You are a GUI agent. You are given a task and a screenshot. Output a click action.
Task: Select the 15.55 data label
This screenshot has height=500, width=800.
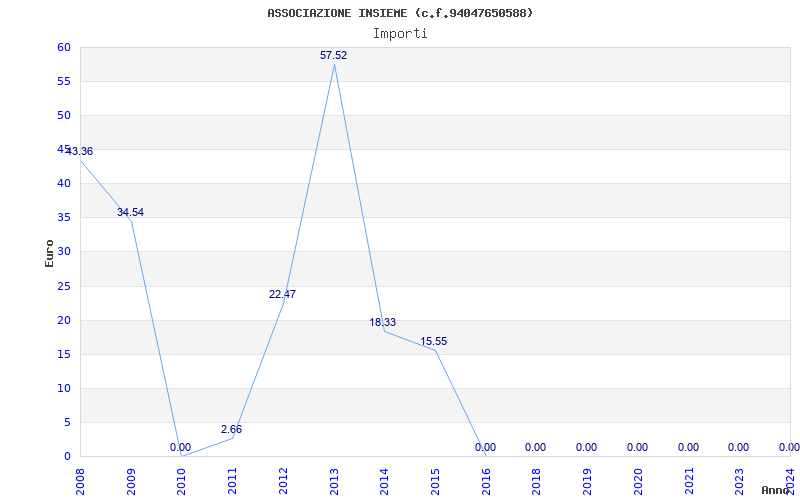pos(434,341)
